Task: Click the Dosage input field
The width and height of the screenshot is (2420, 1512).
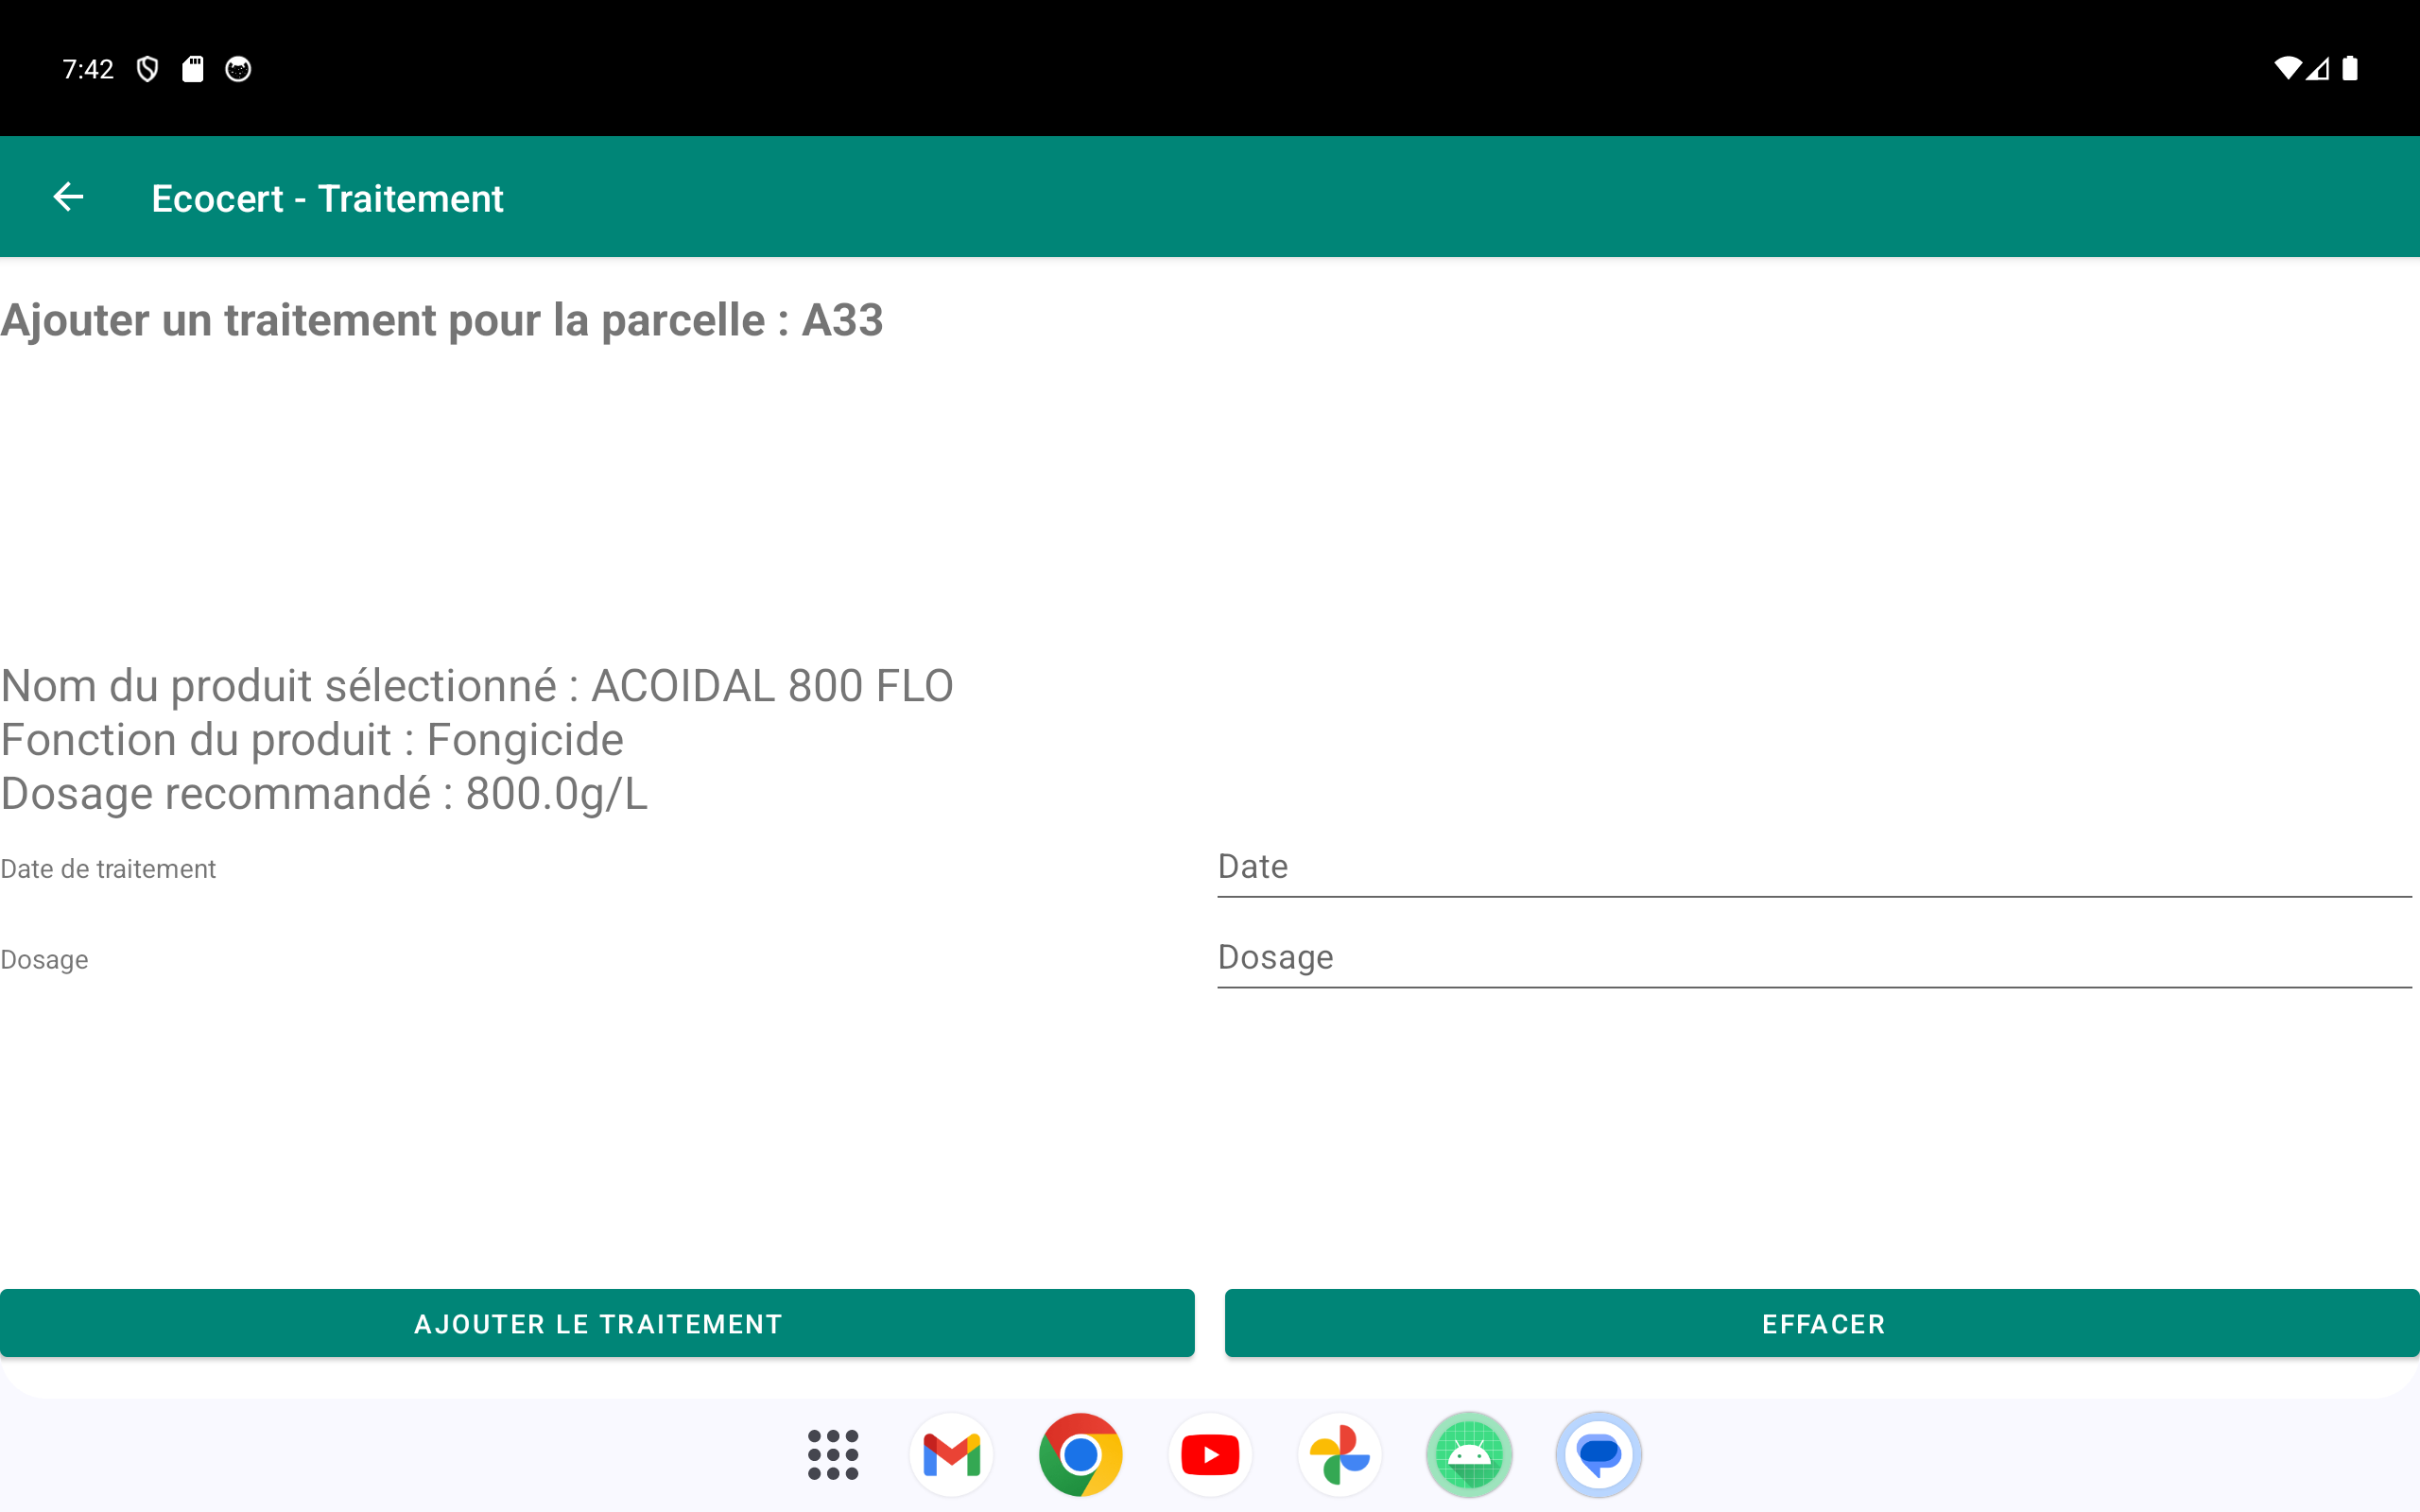Action: point(1813,958)
